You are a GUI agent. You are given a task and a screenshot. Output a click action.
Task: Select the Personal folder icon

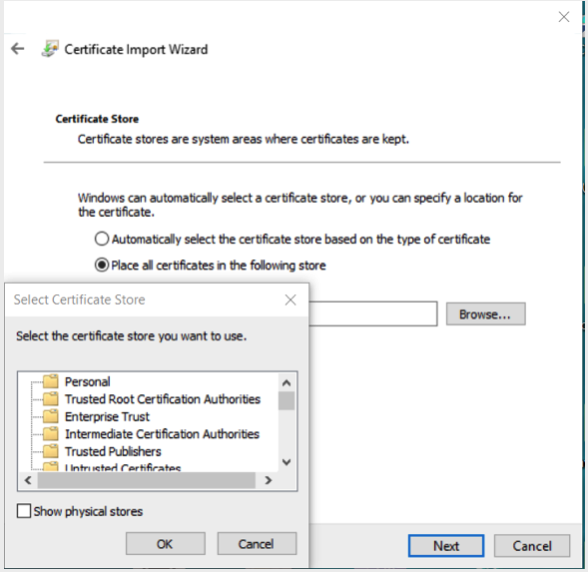(x=51, y=381)
